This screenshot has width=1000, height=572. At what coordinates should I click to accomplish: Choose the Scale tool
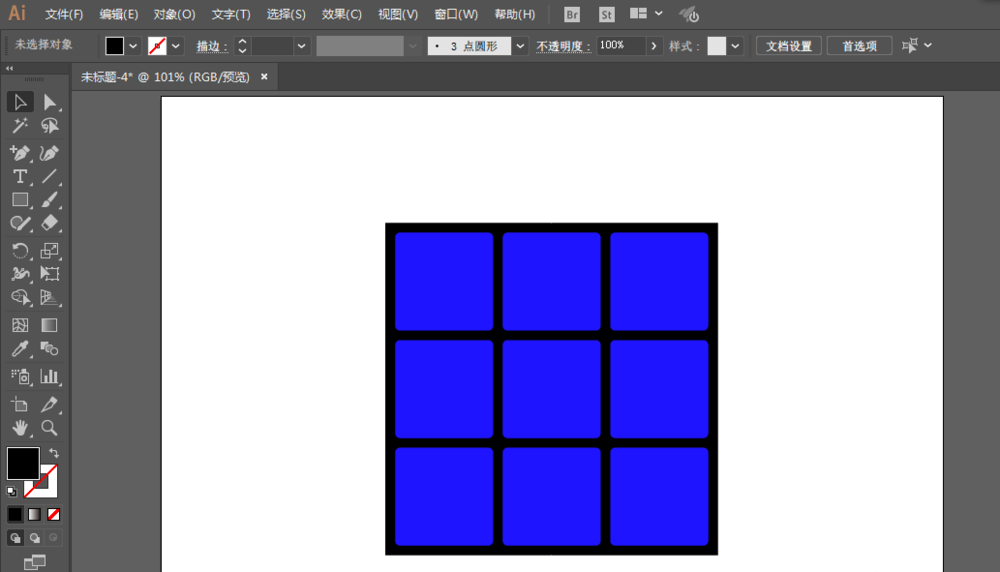tap(49, 251)
